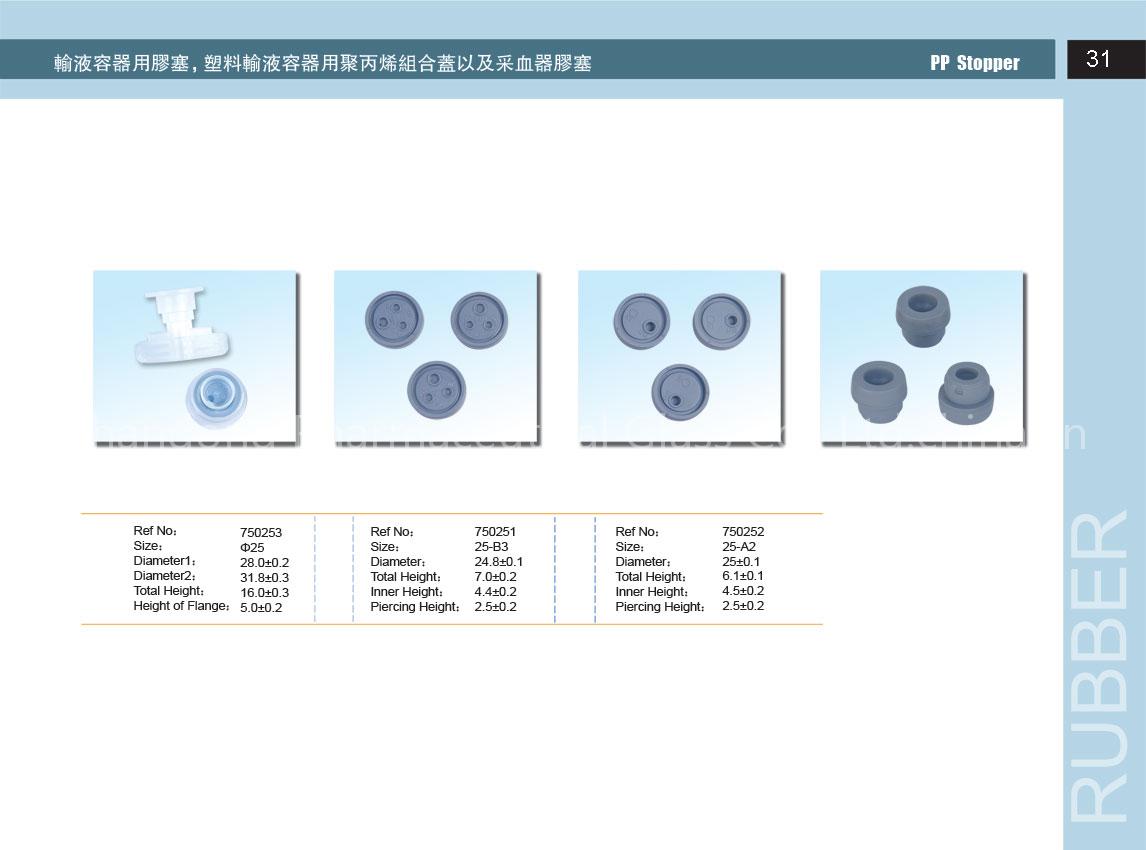
Task: Select 'Inner Height:' label in the 25-A2 column
Action: pos(651,592)
